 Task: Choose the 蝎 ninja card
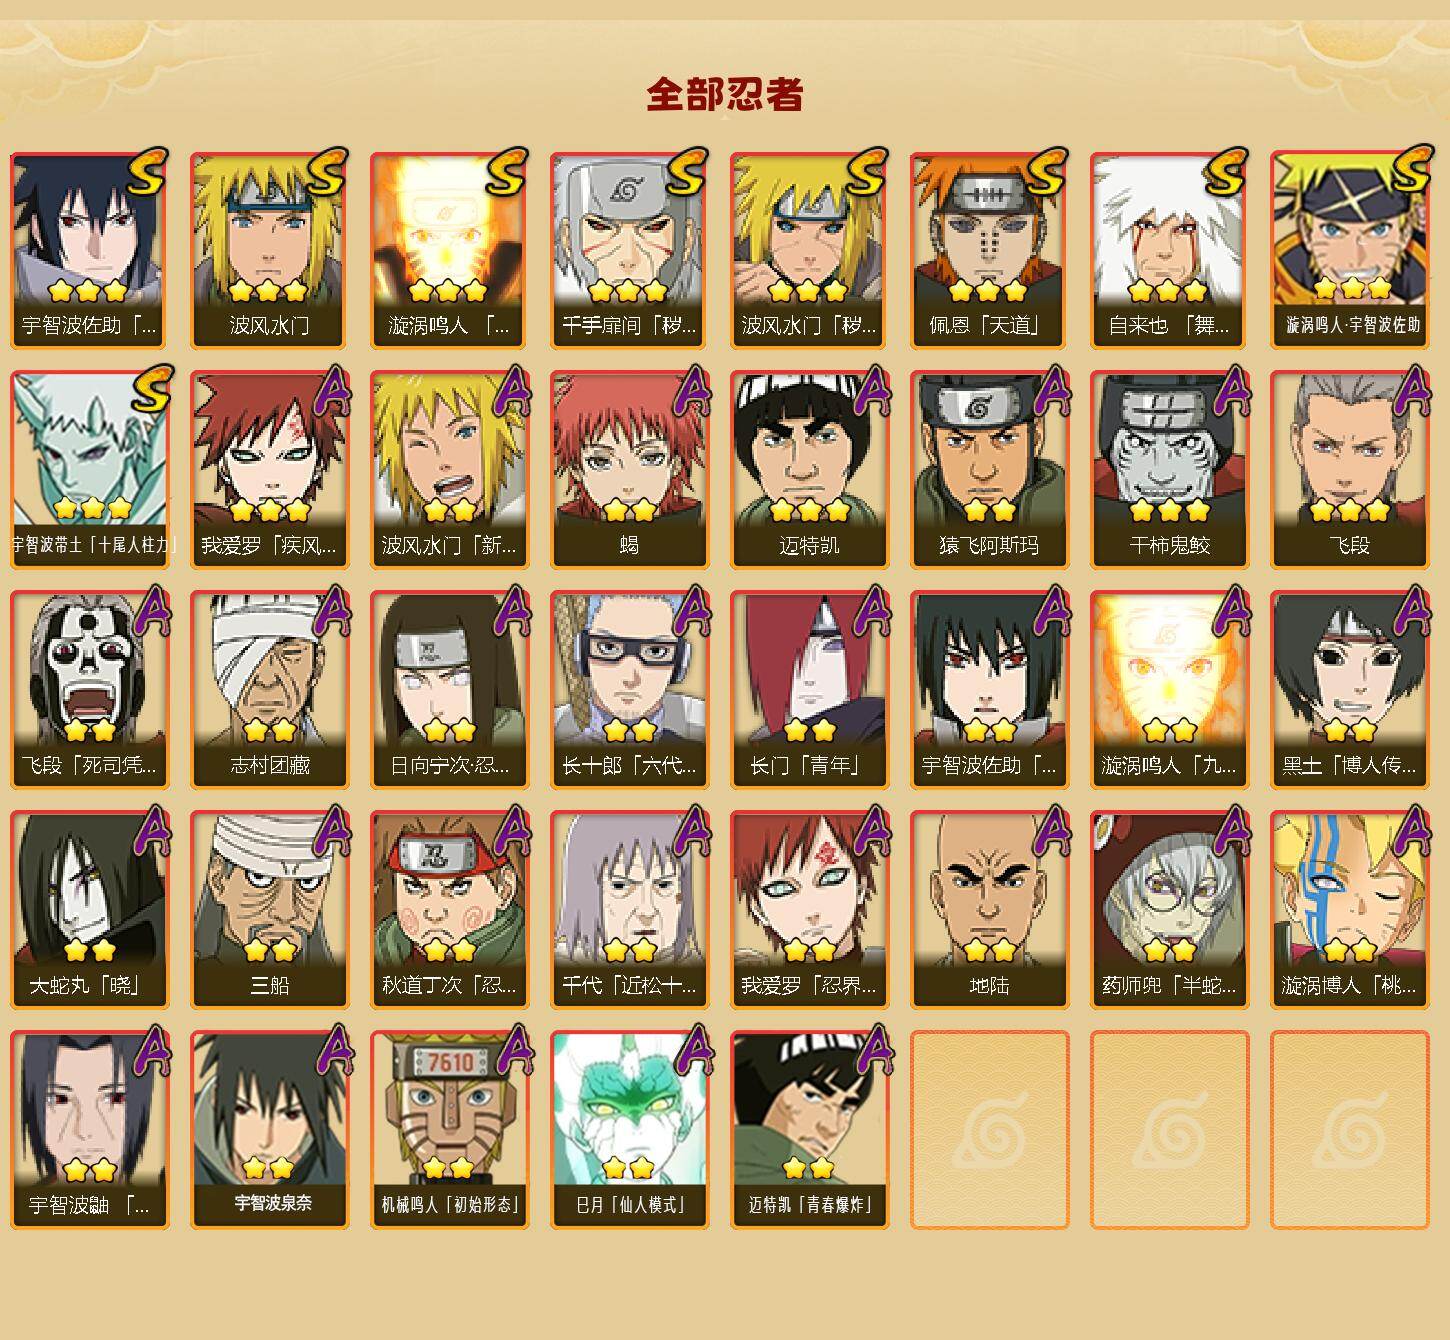pyautogui.click(x=629, y=470)
